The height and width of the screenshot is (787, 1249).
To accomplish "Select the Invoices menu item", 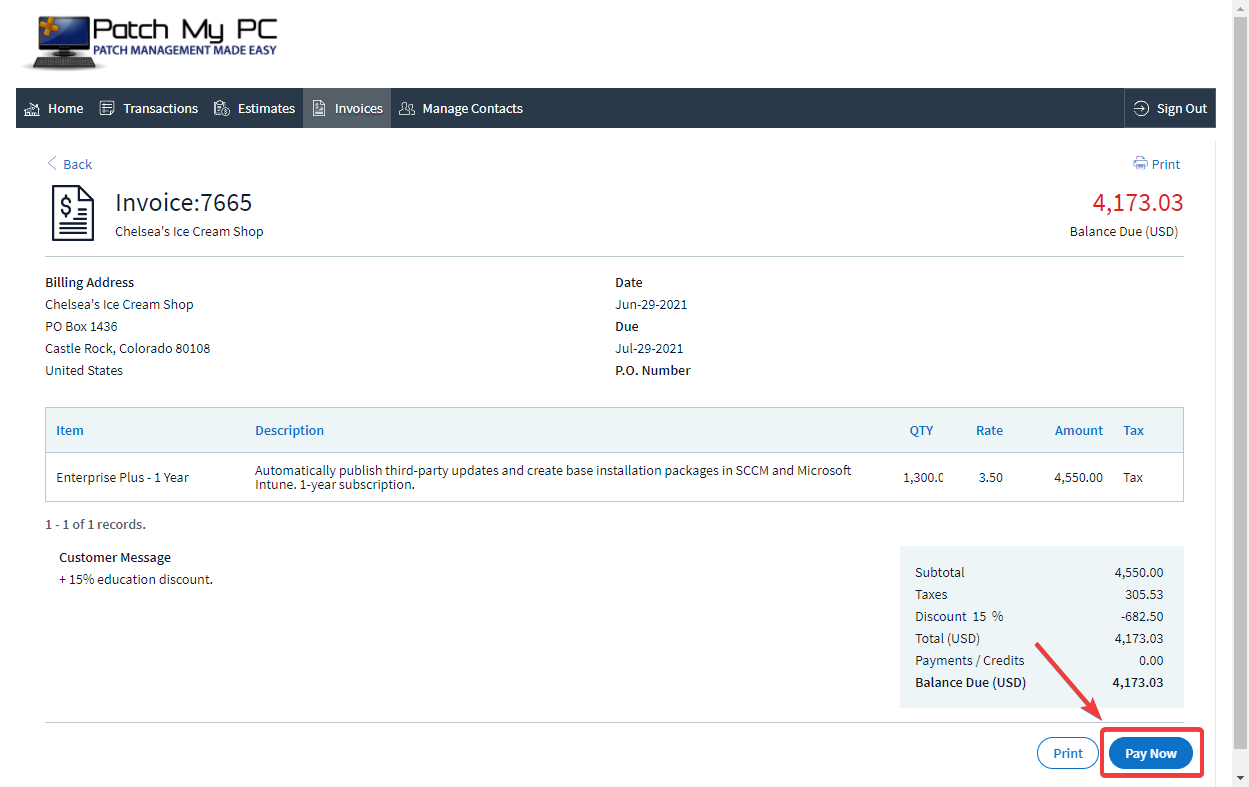I will pyautogui.click(x=347, y=108).
